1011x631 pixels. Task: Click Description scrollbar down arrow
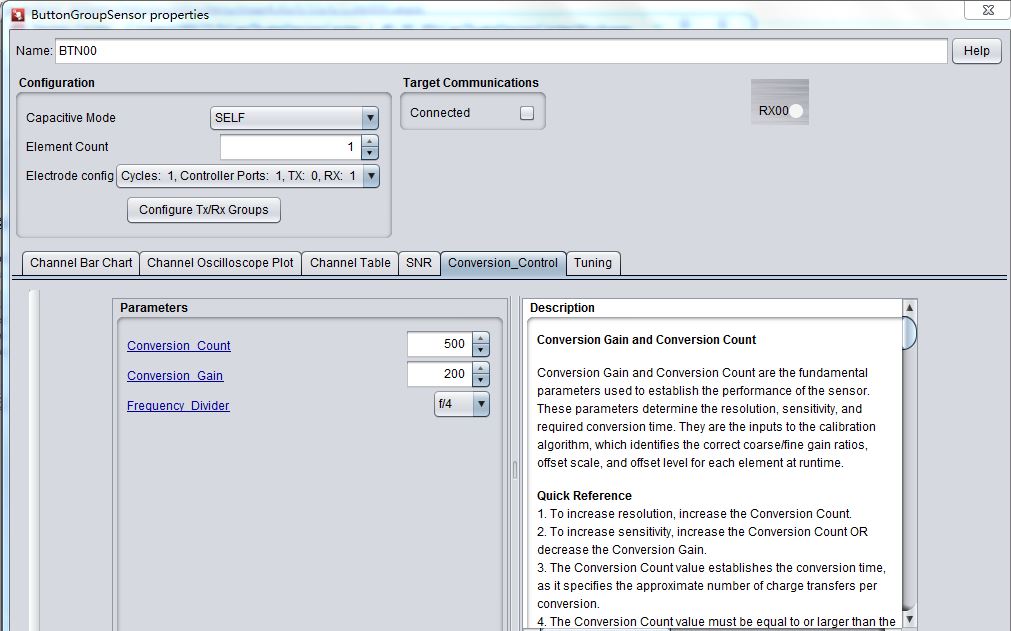tap(909, 619)
